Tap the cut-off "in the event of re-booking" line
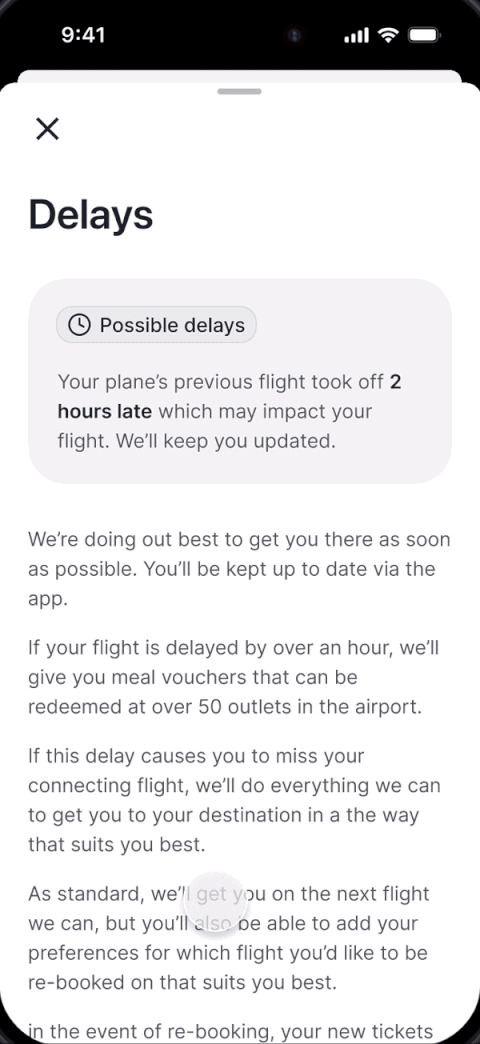480x1044 pixels. coord(230,1032)
